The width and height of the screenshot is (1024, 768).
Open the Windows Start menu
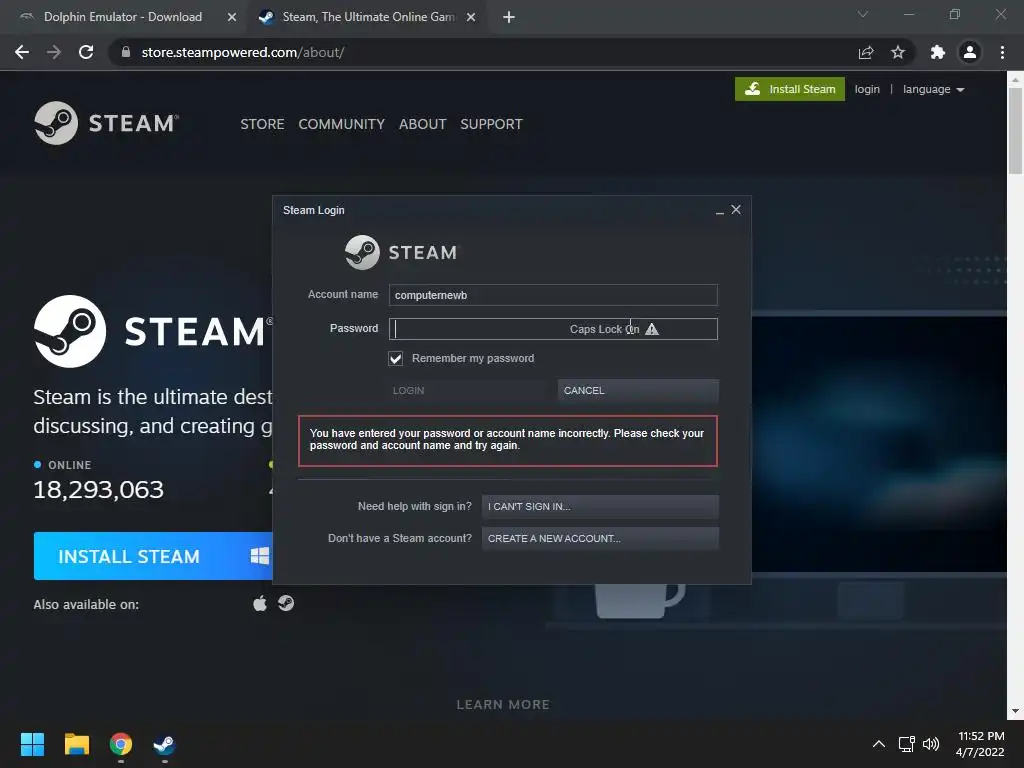(32, 744)
